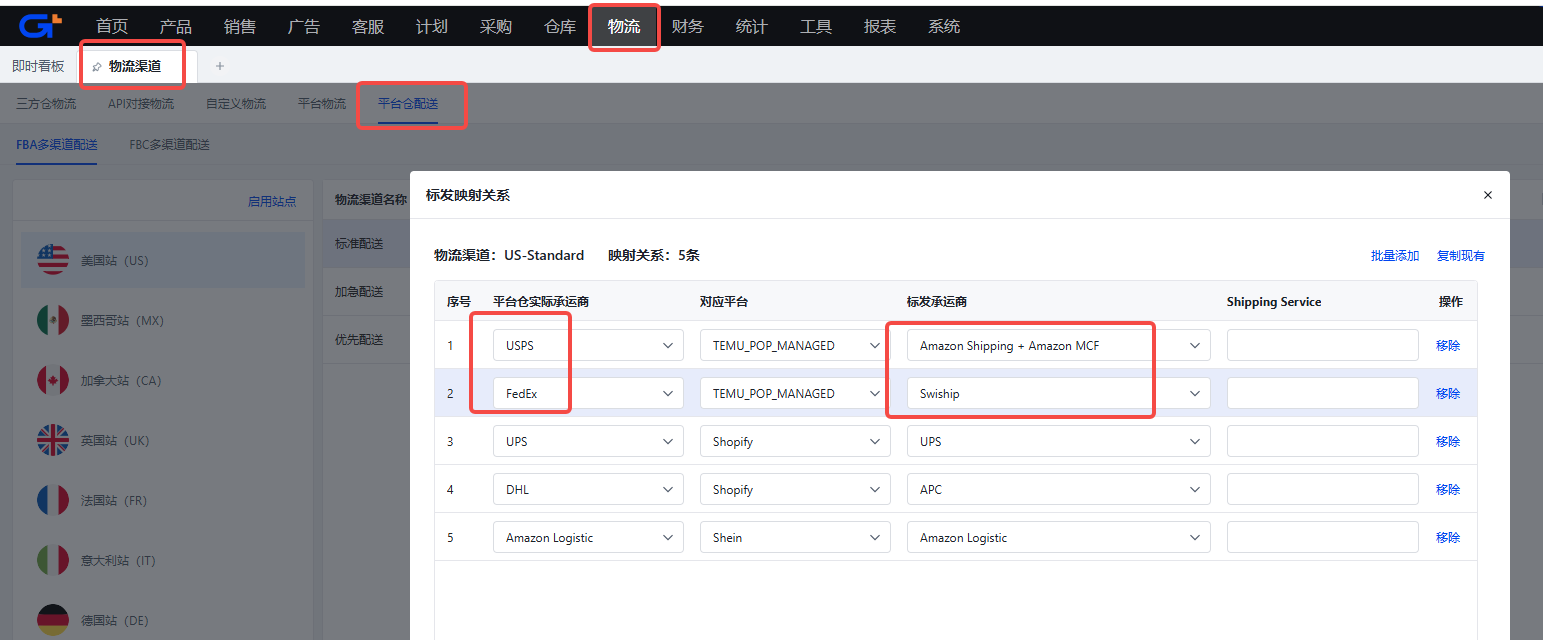Switch to the API对接物流 tab
This screenshot has width=1543, height=640.
pos(141,103)
